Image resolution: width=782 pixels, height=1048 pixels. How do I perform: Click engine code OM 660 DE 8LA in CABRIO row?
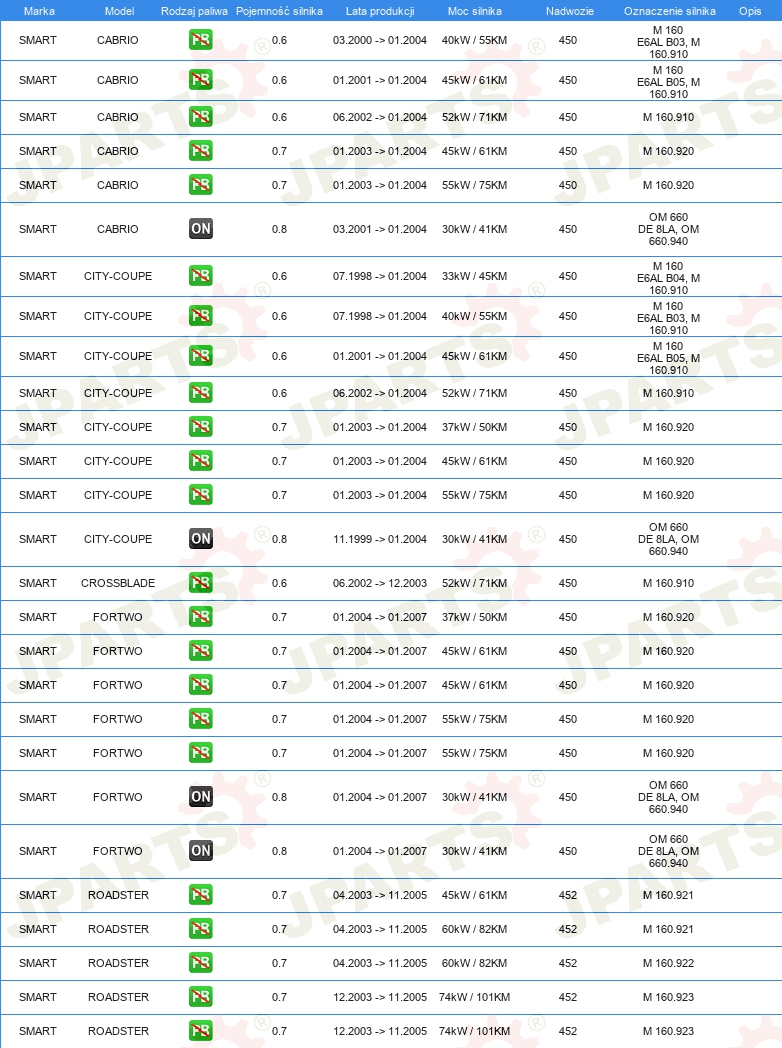coord(668,229)
